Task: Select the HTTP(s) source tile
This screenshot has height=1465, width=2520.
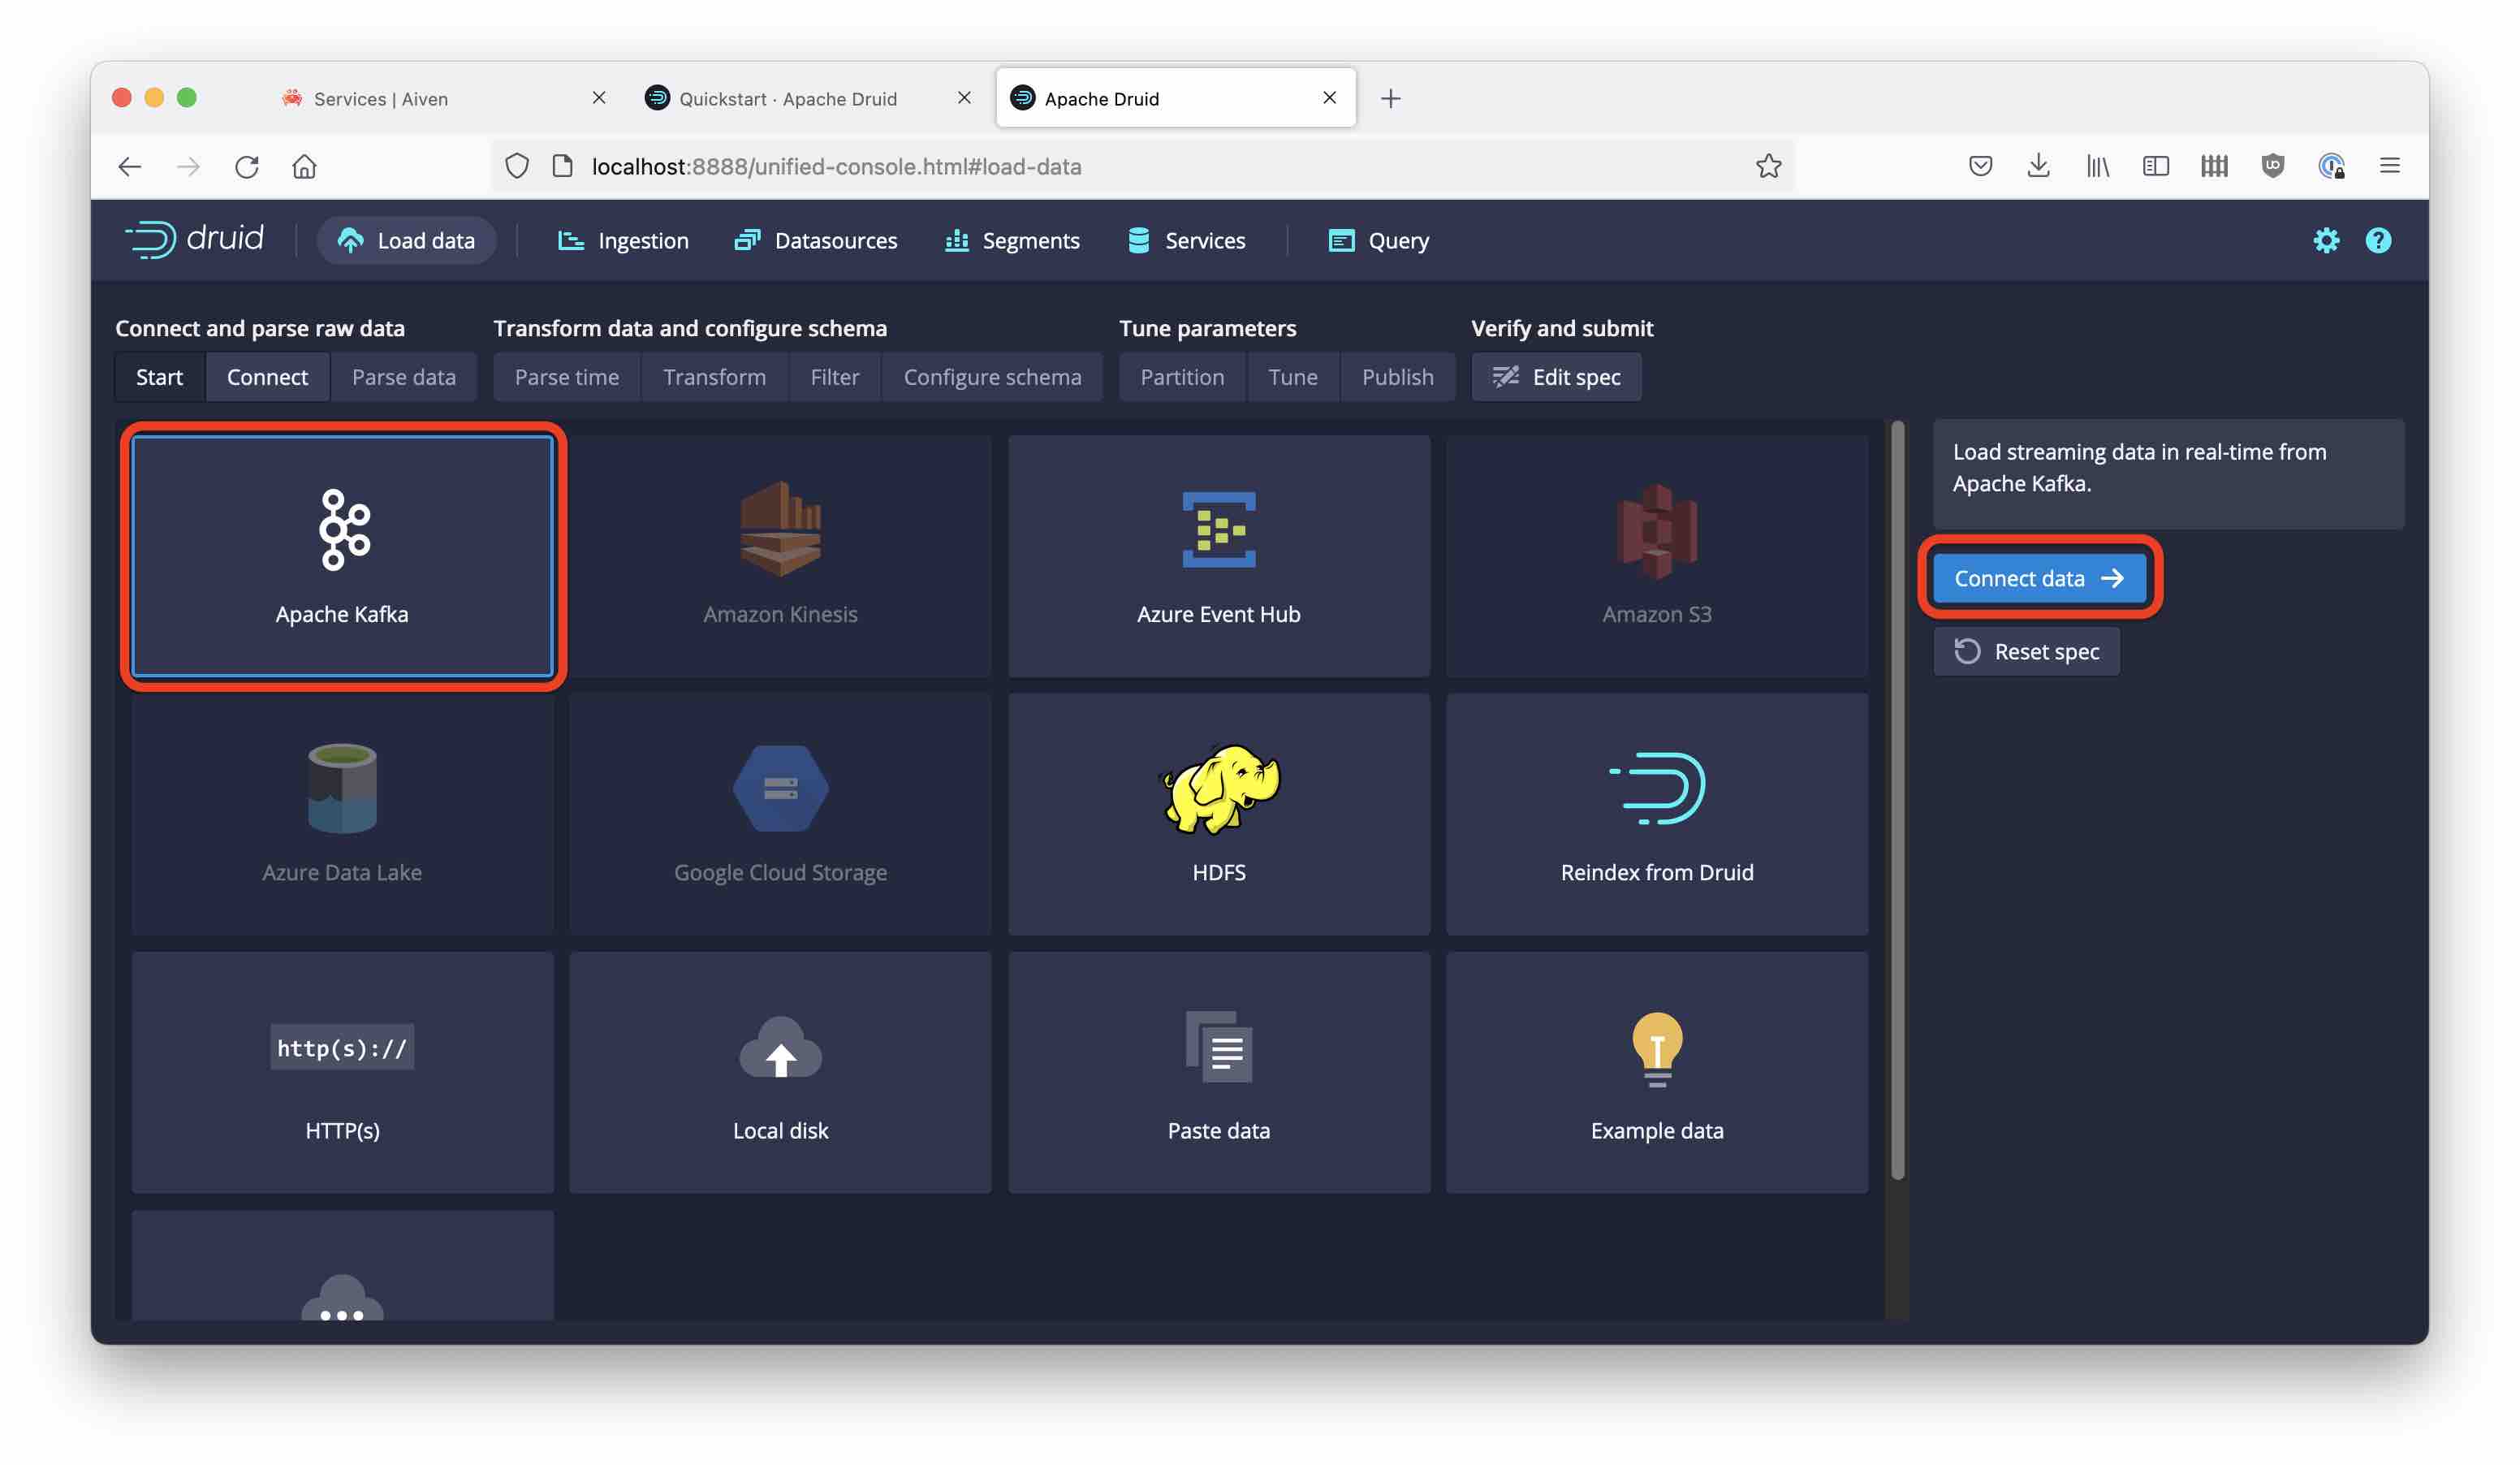Action: [342, 1072]
